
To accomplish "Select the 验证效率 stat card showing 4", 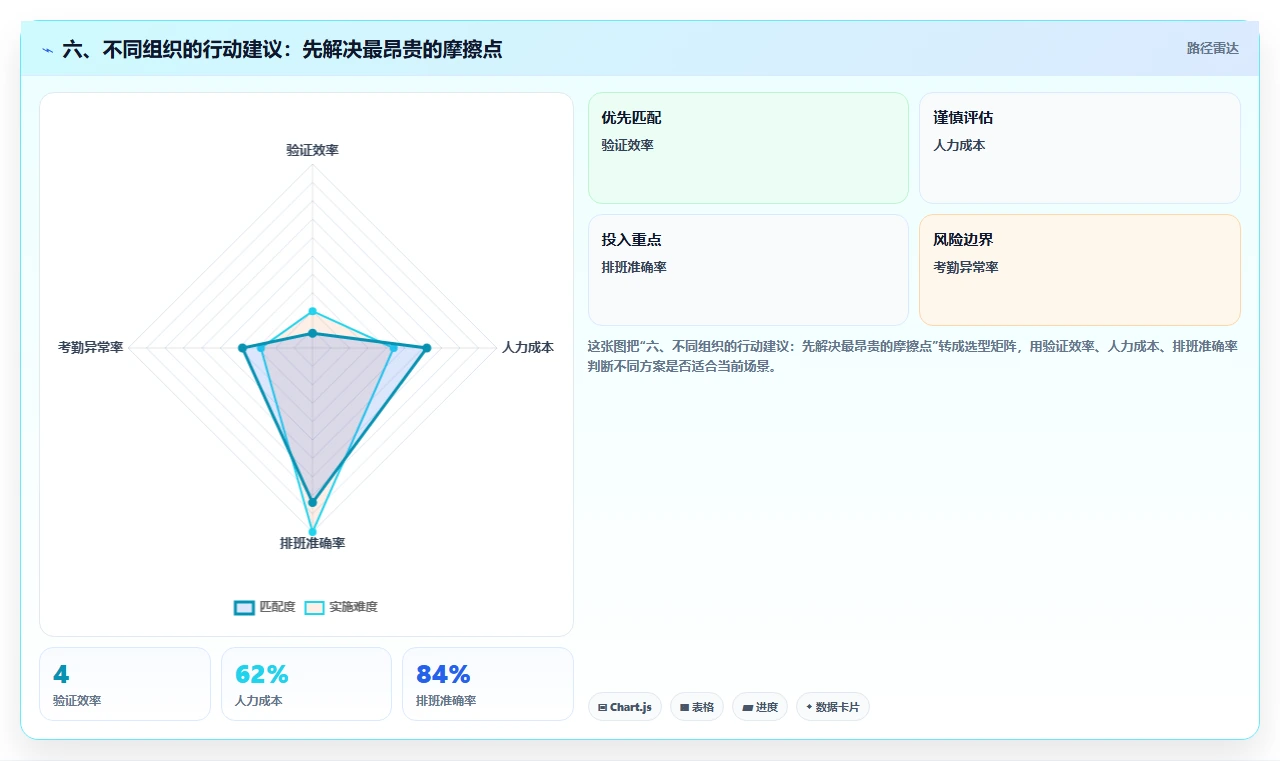I will (125, 684).
